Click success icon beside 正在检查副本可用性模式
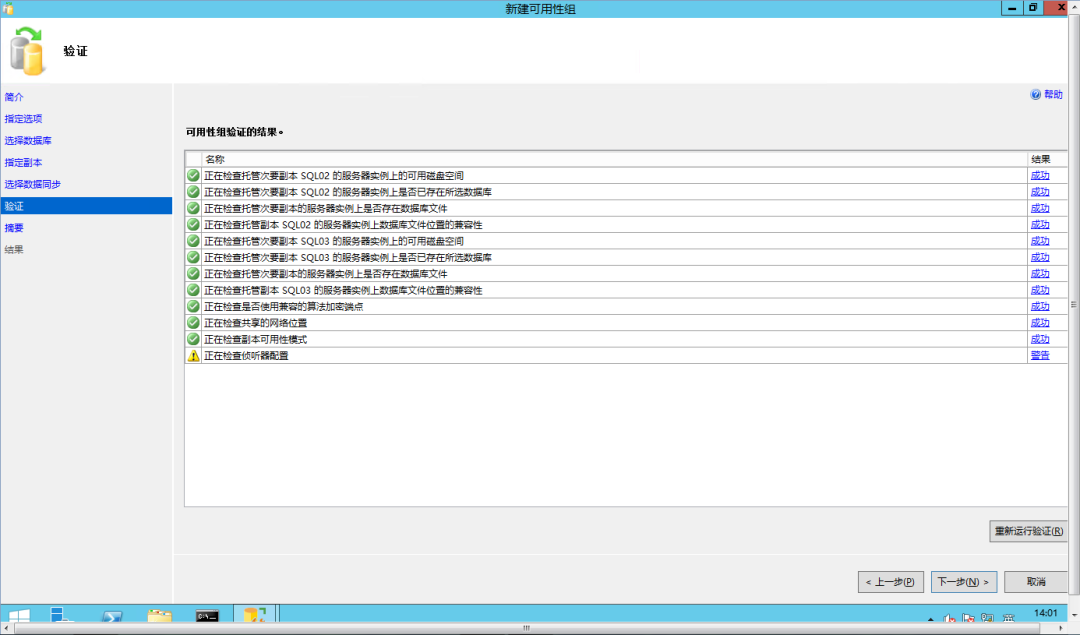Screen dimensions: 1080x635 tap(194, 340)
